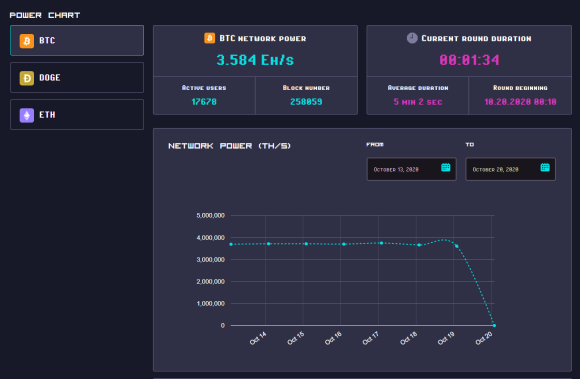Click the Block number value 258059

[x=306, y=102]
